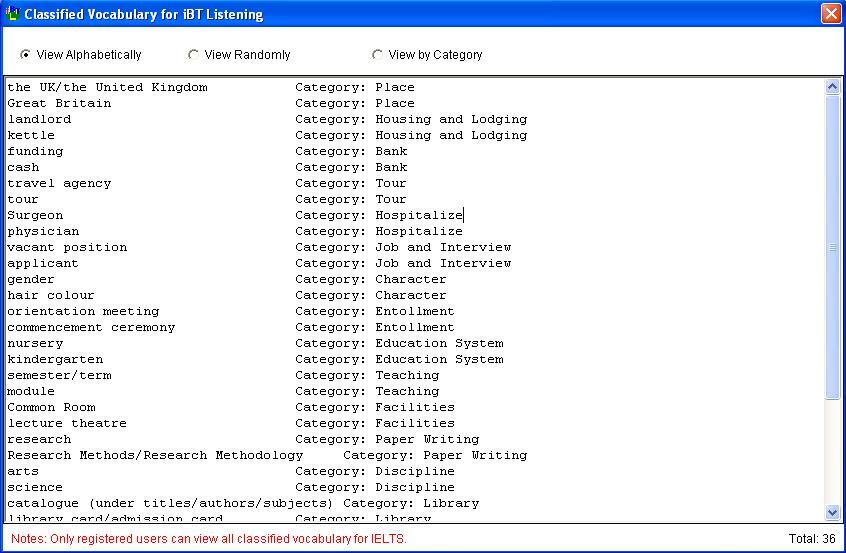
Task: Close the Classified Vocabulary window
Action: coord(831,13)
